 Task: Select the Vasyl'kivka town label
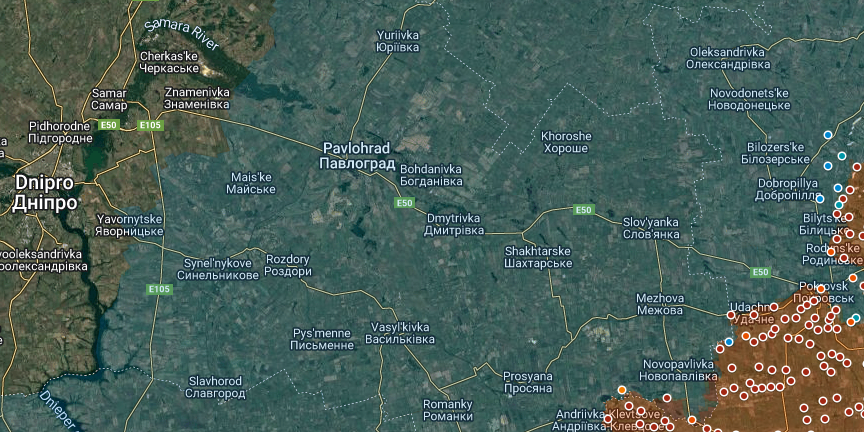click(x=400, y=333)
